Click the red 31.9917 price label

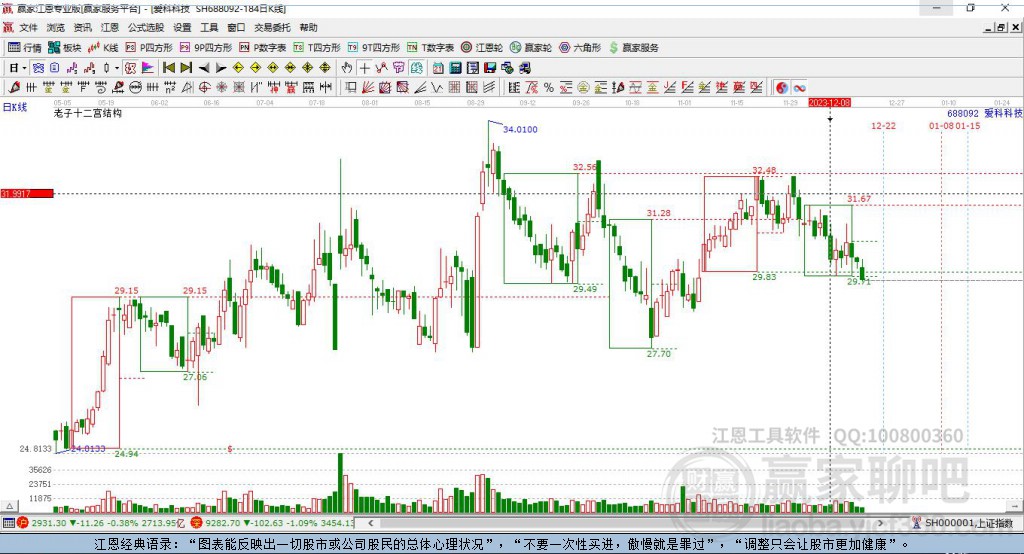click(27, 193)
